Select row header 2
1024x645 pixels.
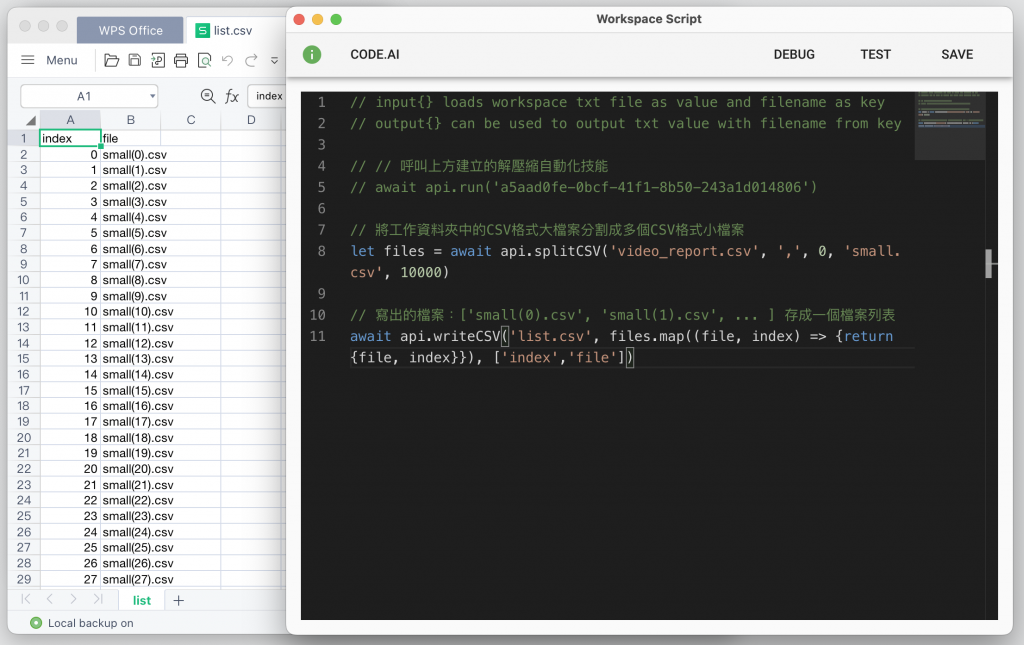coord(24,155)
